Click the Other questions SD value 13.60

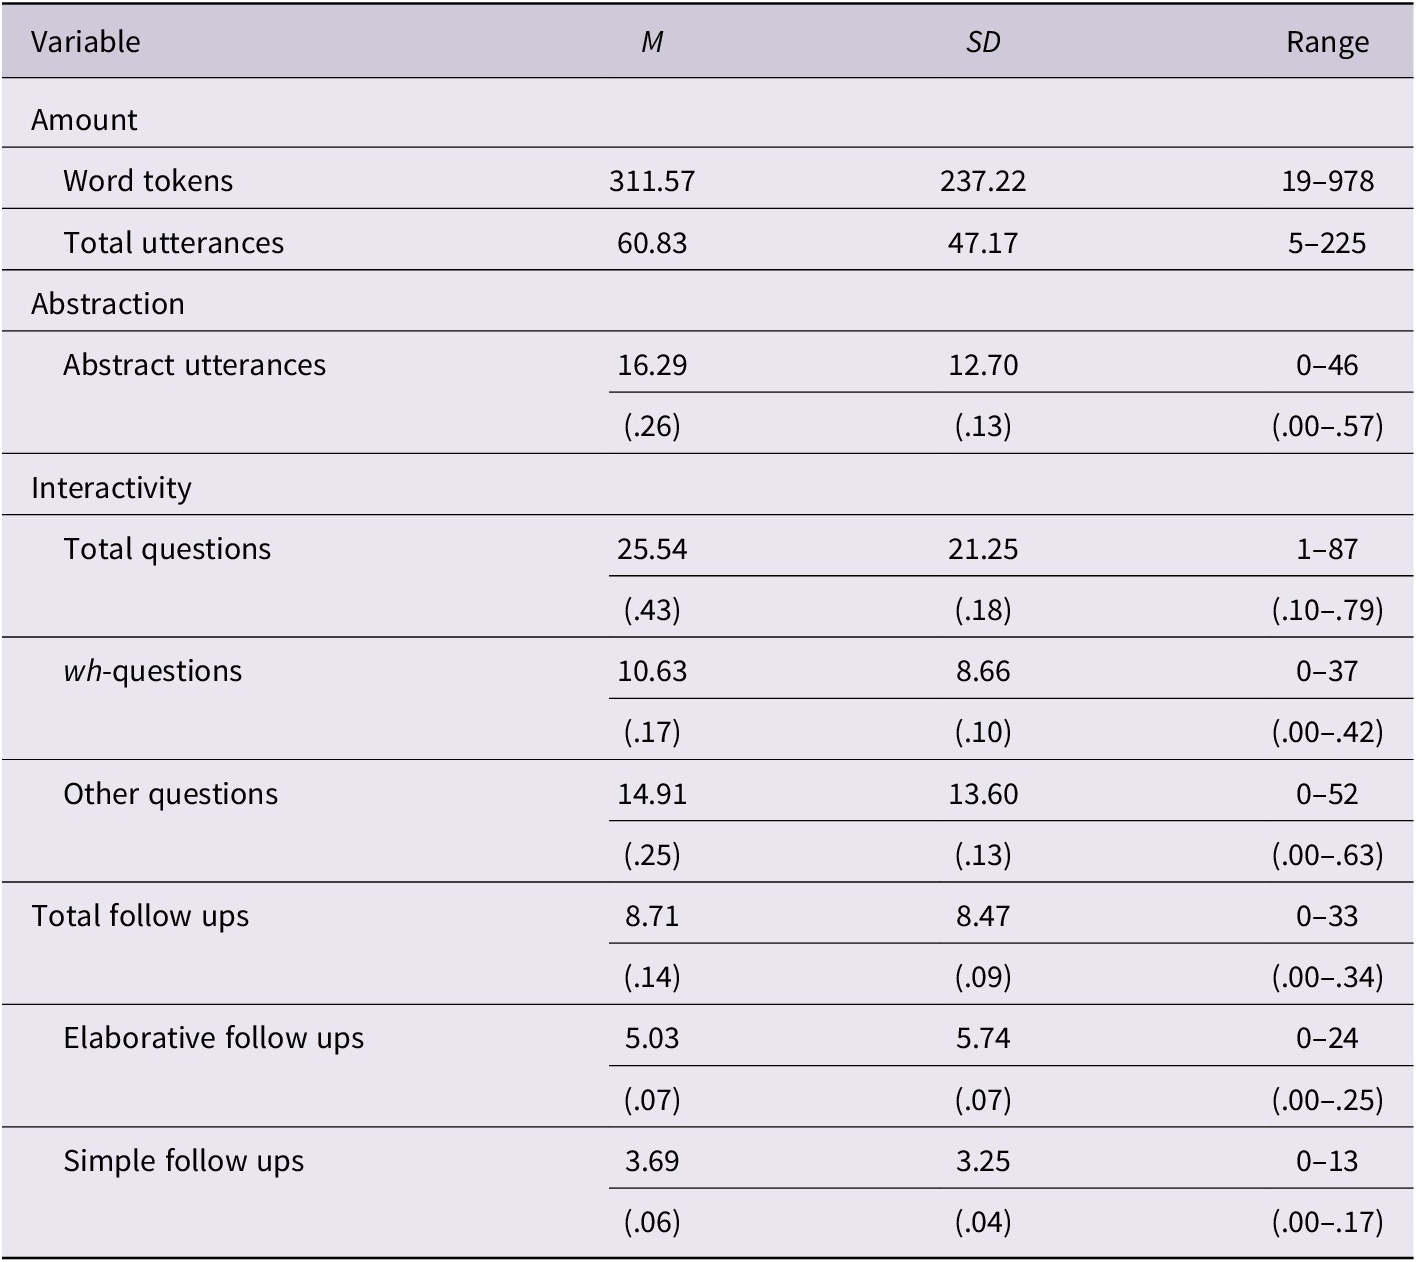(x=983, y=794)
